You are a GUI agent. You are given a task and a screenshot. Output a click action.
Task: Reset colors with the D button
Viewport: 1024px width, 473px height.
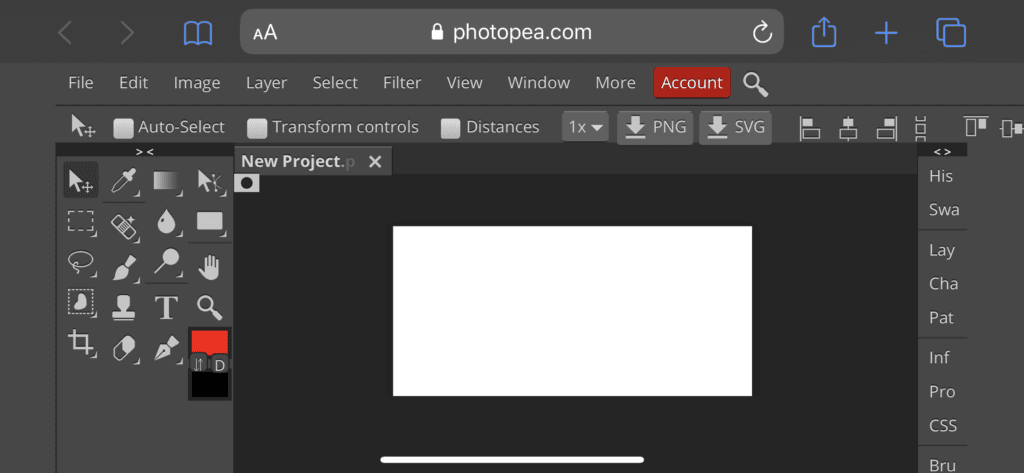click(220, 365)
